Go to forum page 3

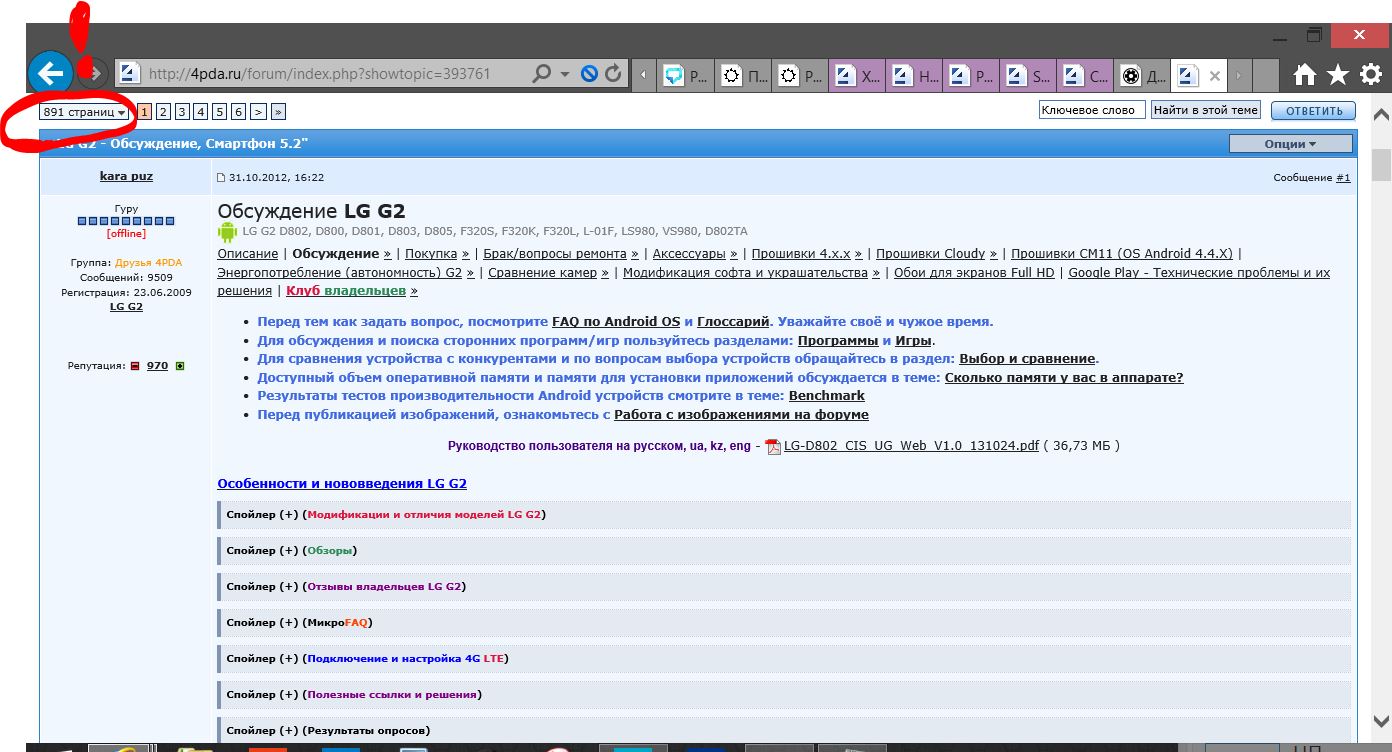(182, 112)
